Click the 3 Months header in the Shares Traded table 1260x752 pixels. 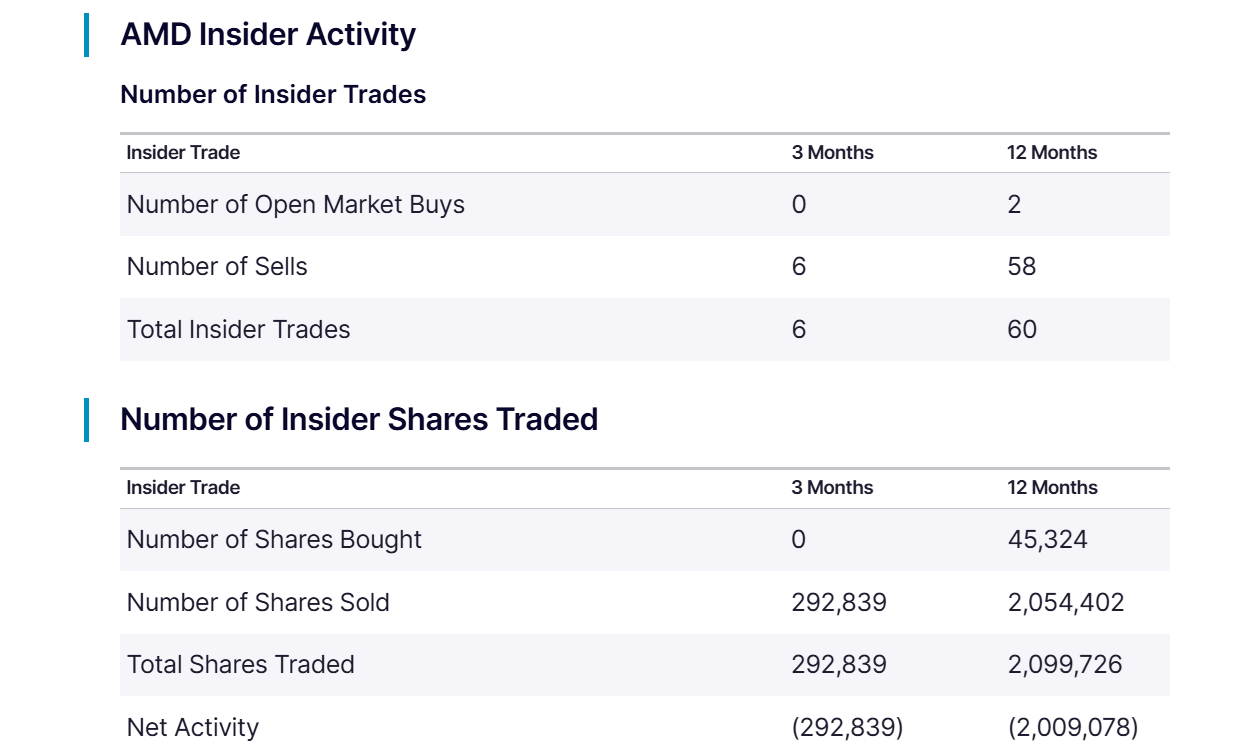pos(832,488)
